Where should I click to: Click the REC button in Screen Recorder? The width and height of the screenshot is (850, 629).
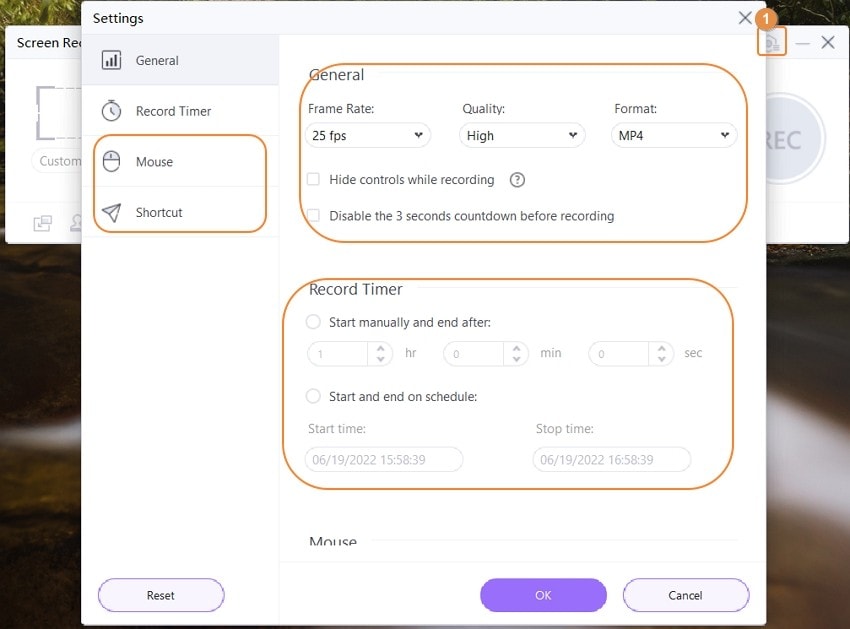(794, 139)
